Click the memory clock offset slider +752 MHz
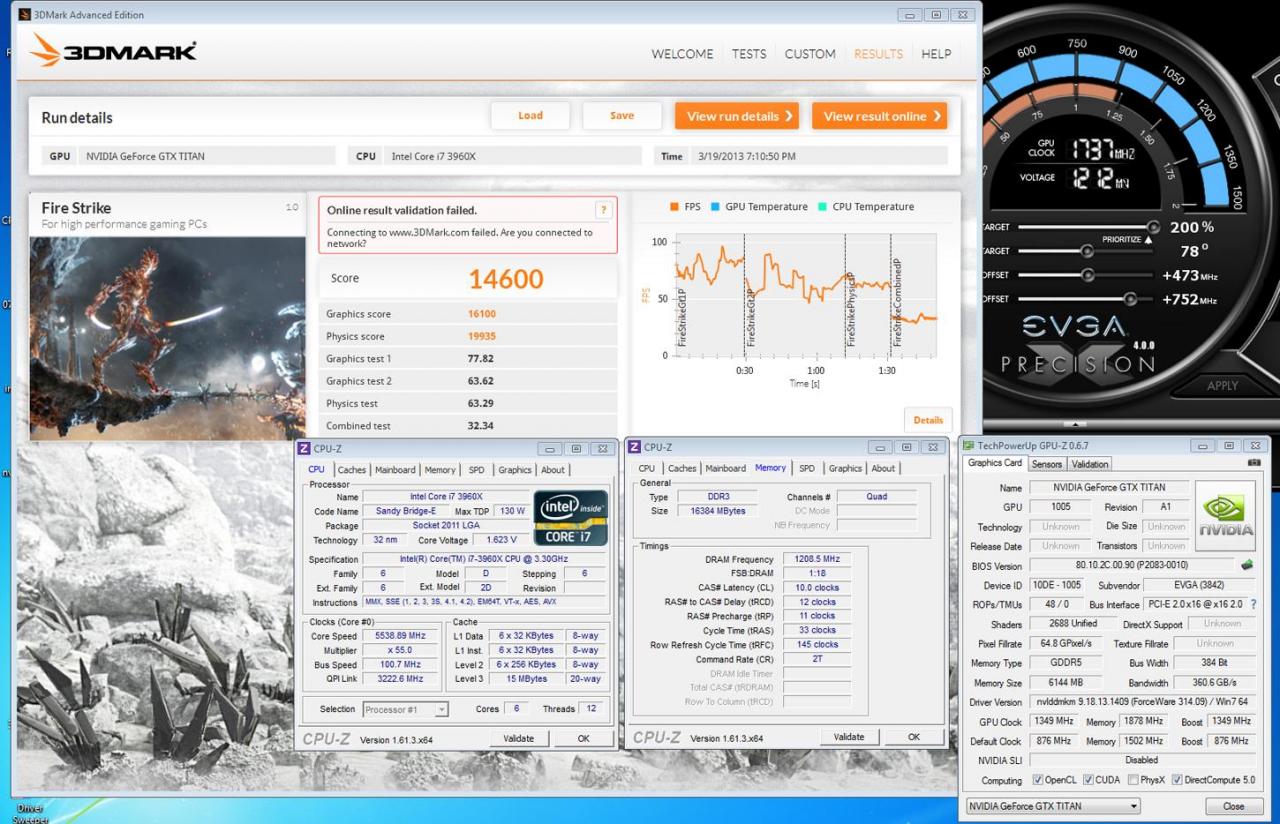 1130,299
